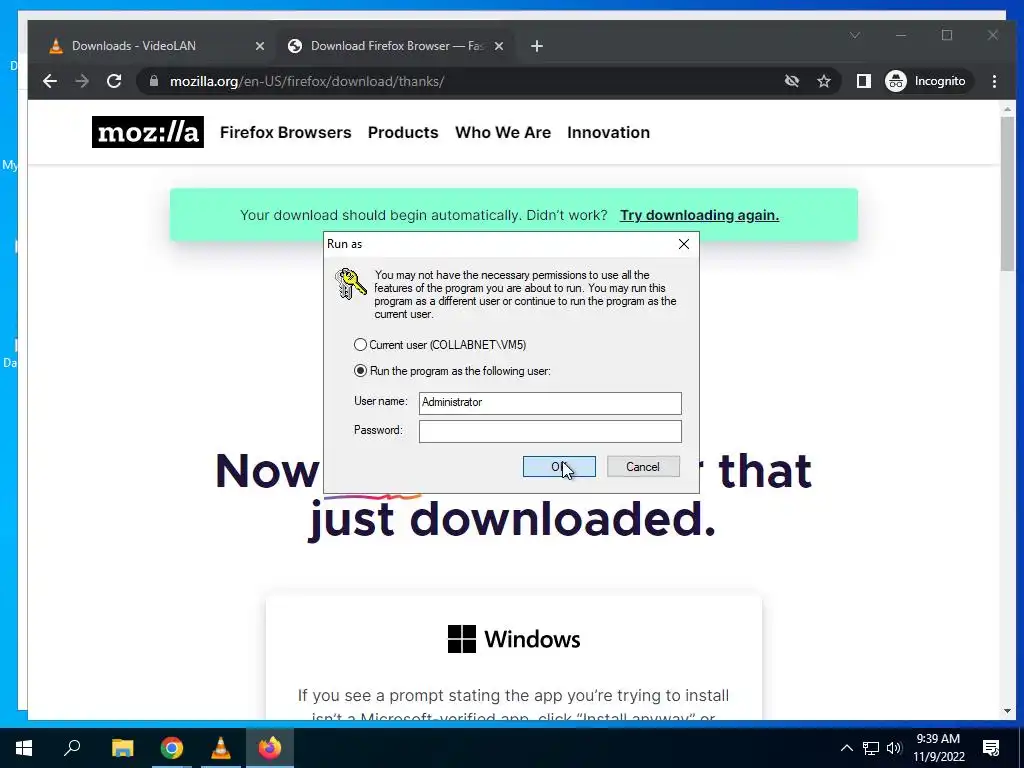This screenshot has width=1024, height=768.
Task: Reload the current page
Action: 114,81
